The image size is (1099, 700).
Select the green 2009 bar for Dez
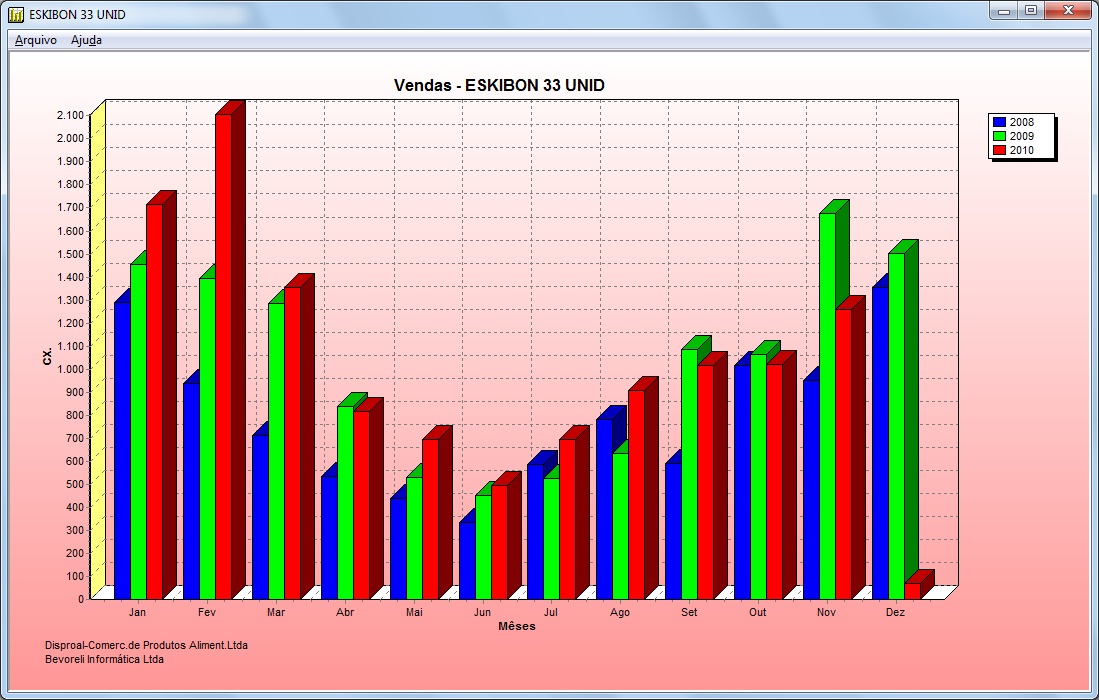(896, 426)
